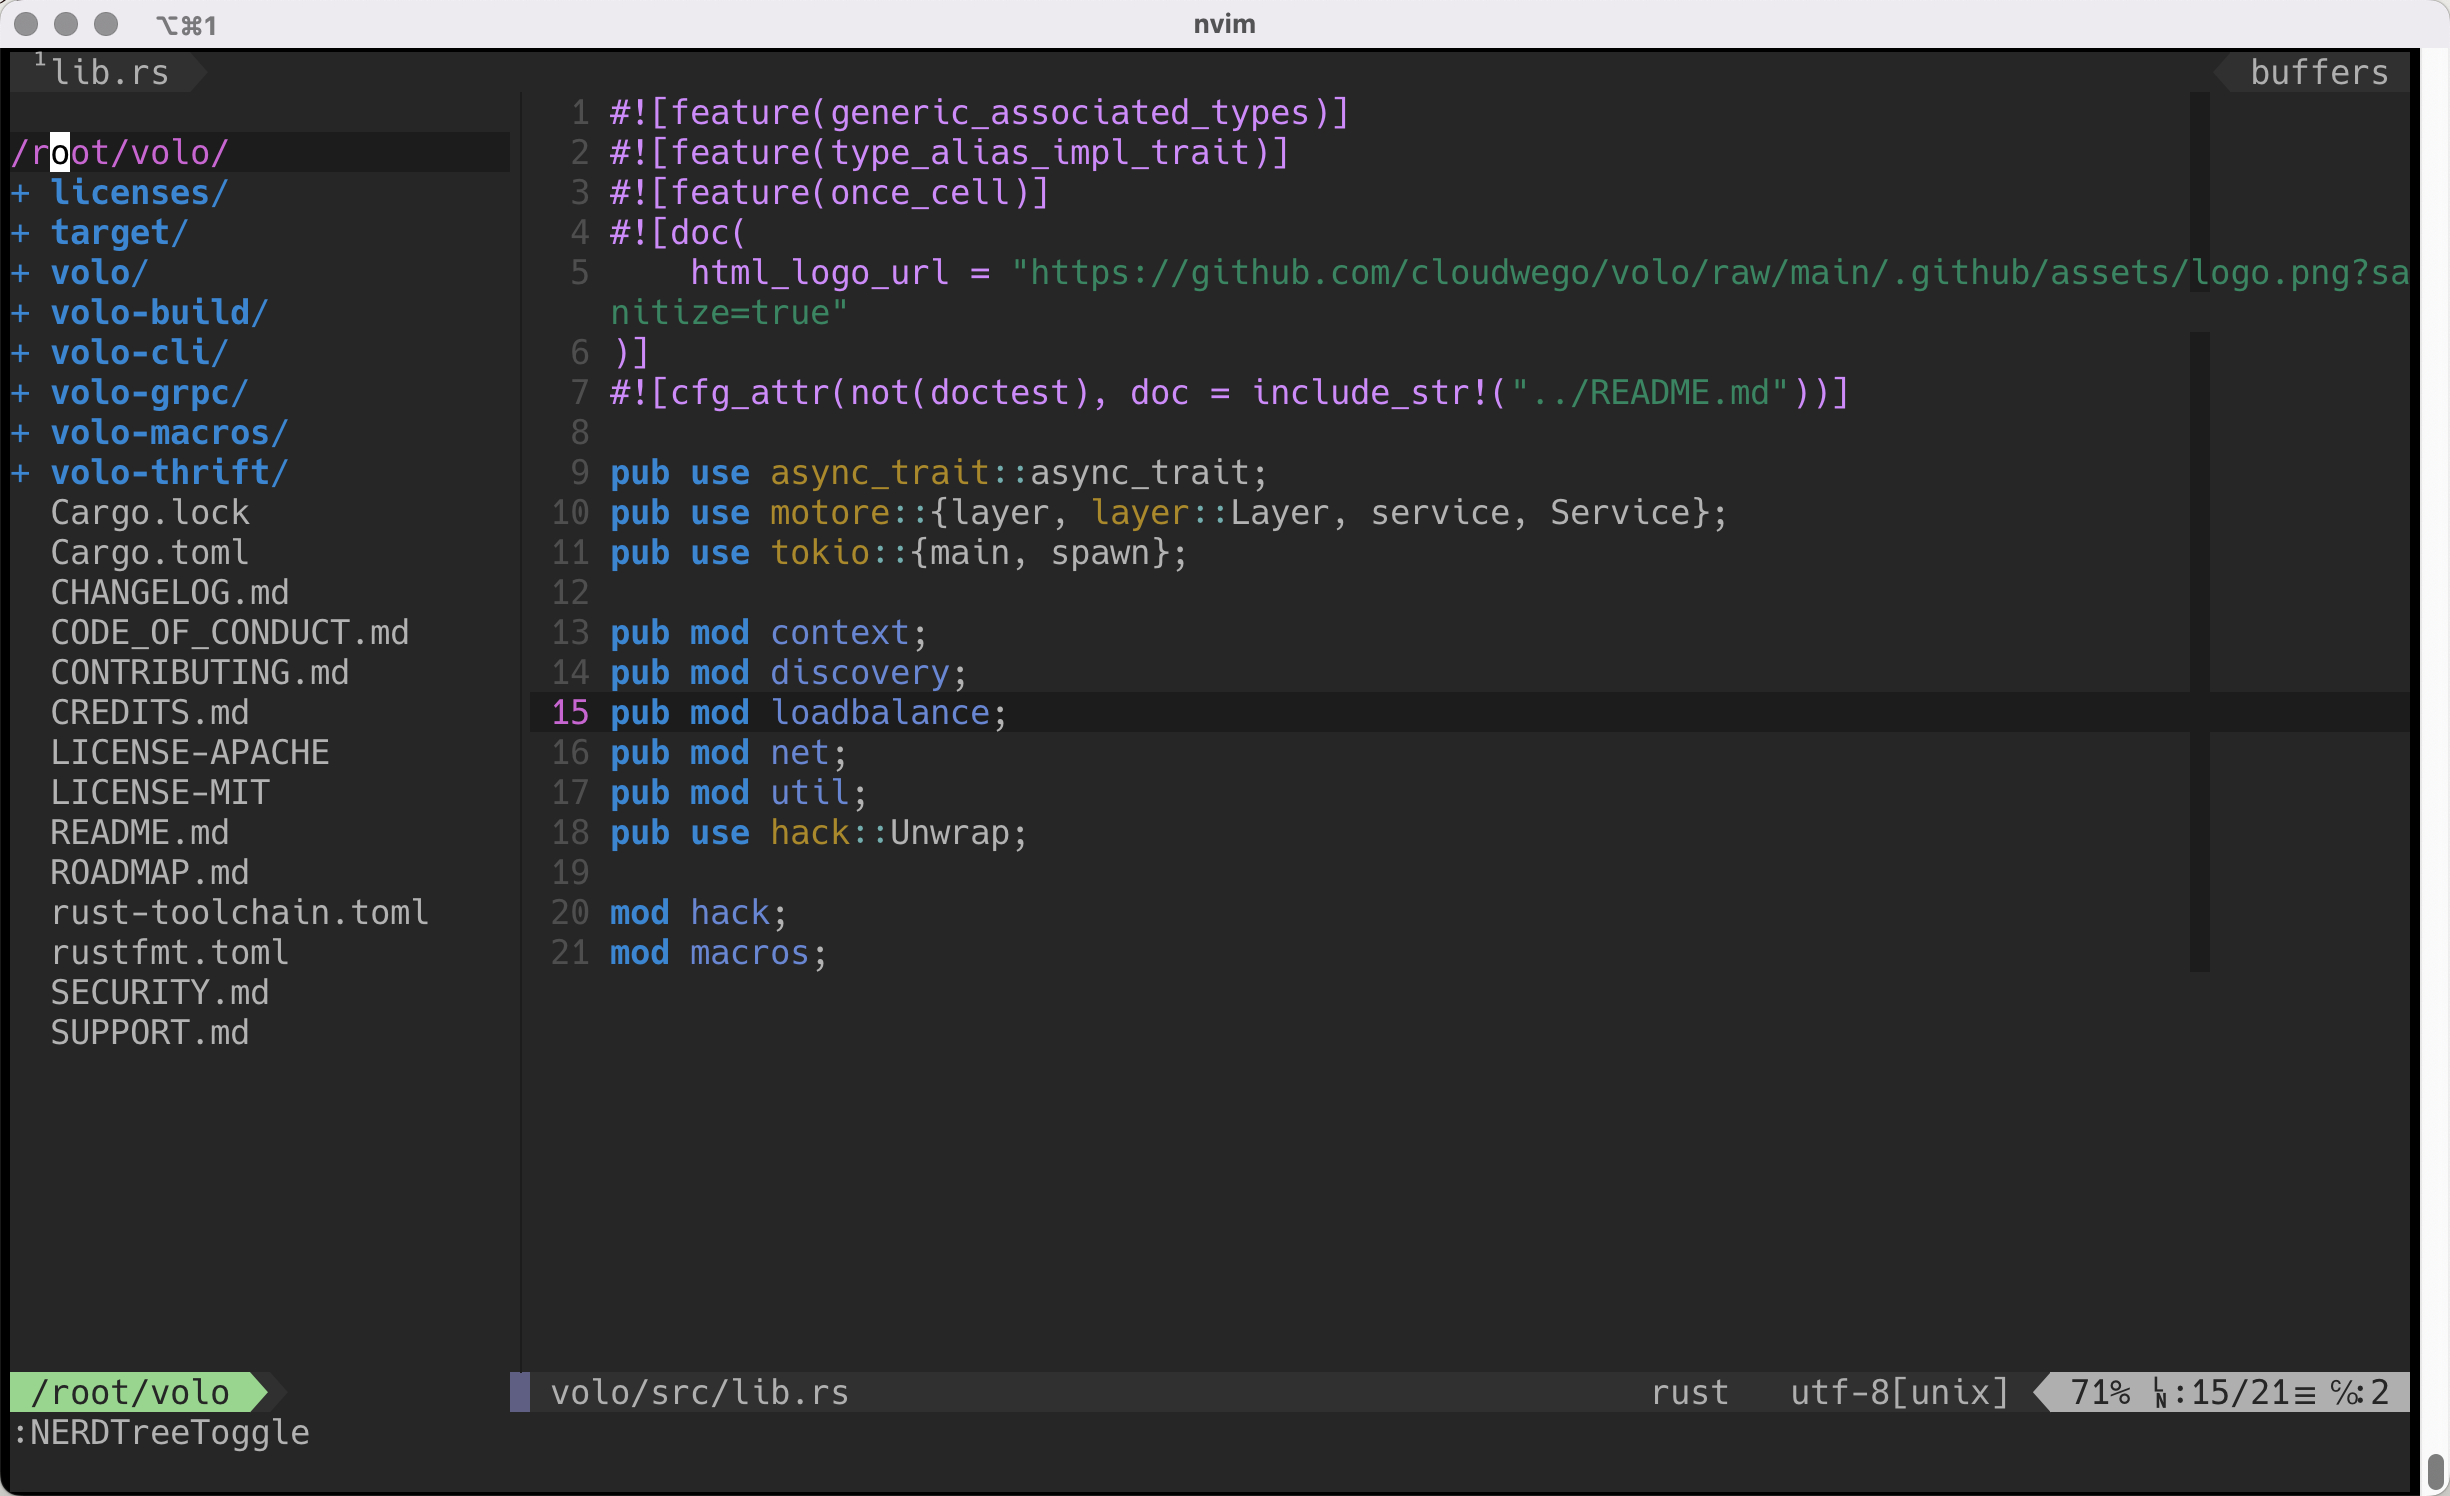The height and width of the screenshot is (1496, 2450).
Task: Select the lib.rs buffer tab
Action: pos(110,72)
